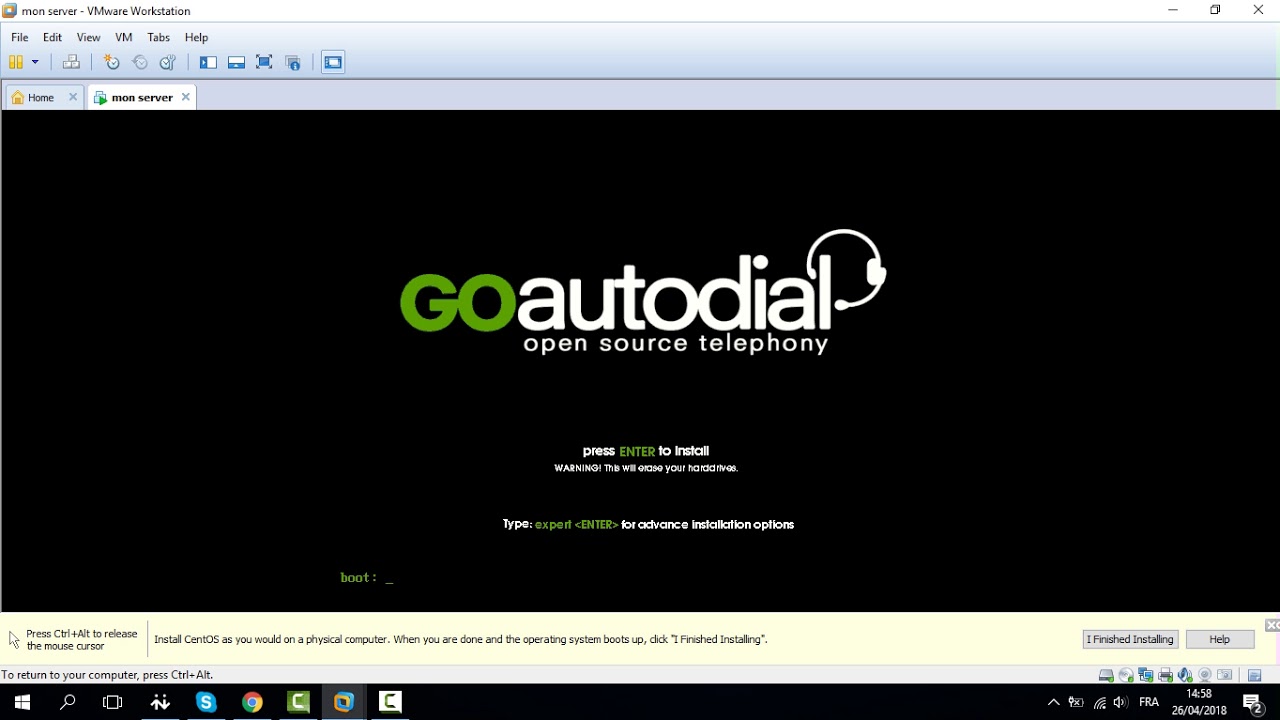This screenshot has width=1280, height=720.
Task: Click the hard disk device status icon
Action: pyautogui.click(x=1106, y=675)
